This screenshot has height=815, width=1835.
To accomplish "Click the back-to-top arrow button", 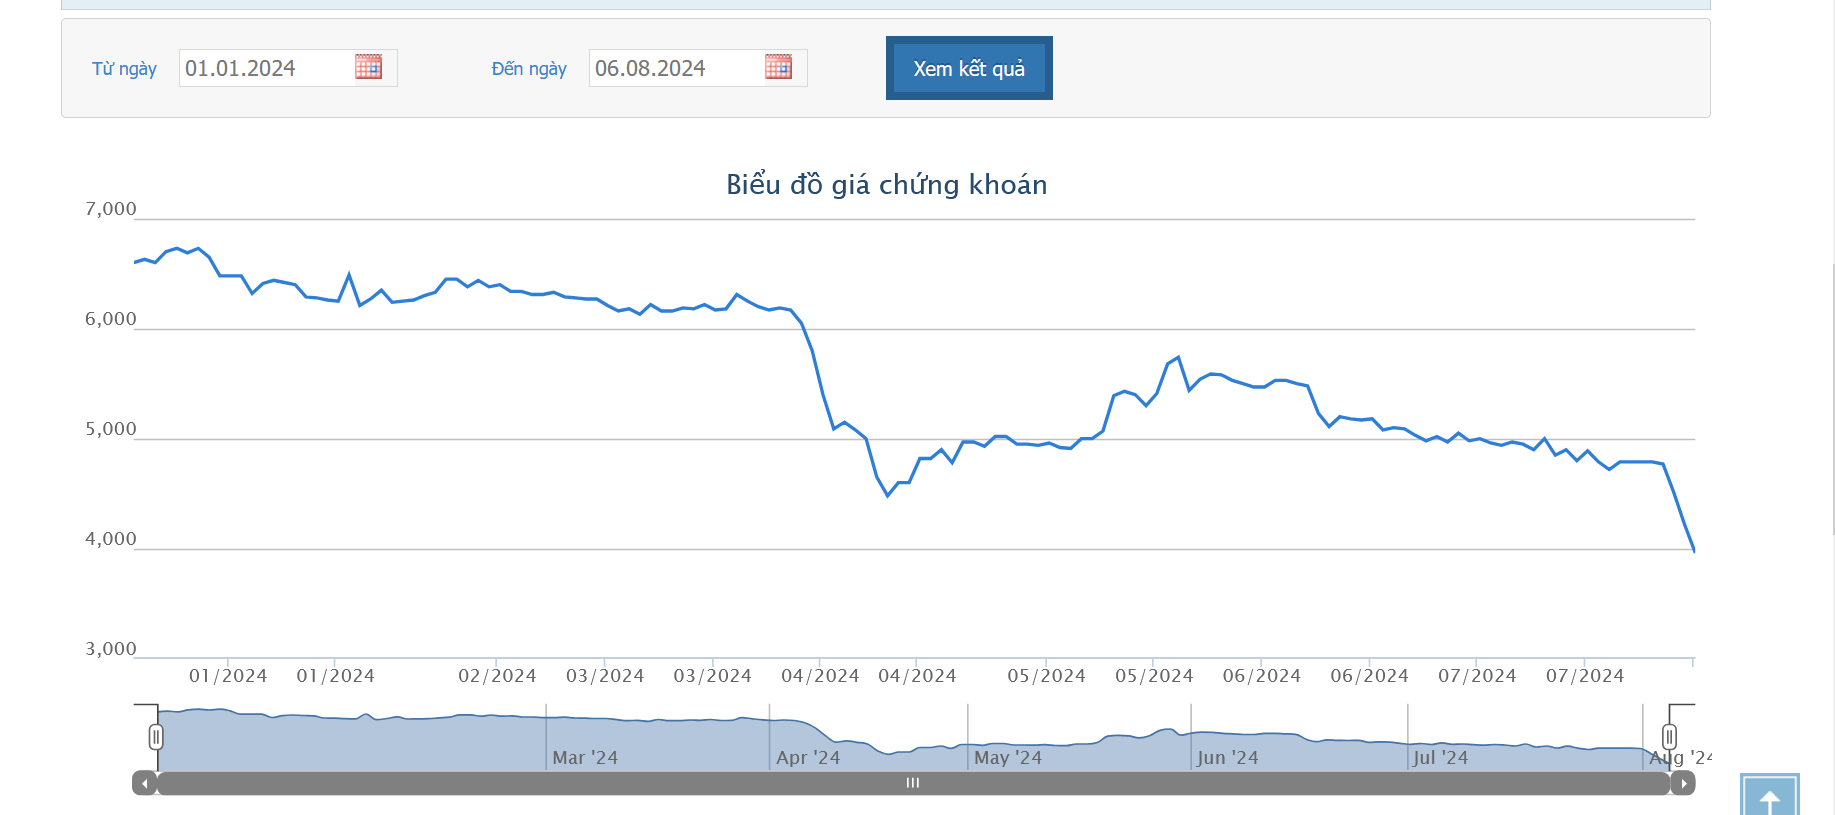I will pos(1769,798).
